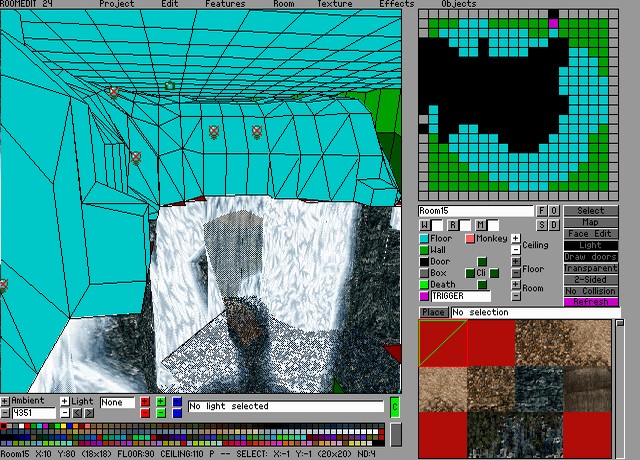The height and width of the screenshot is (460, 640).
Task: Choose the gray Box type square
Action: 425,273
